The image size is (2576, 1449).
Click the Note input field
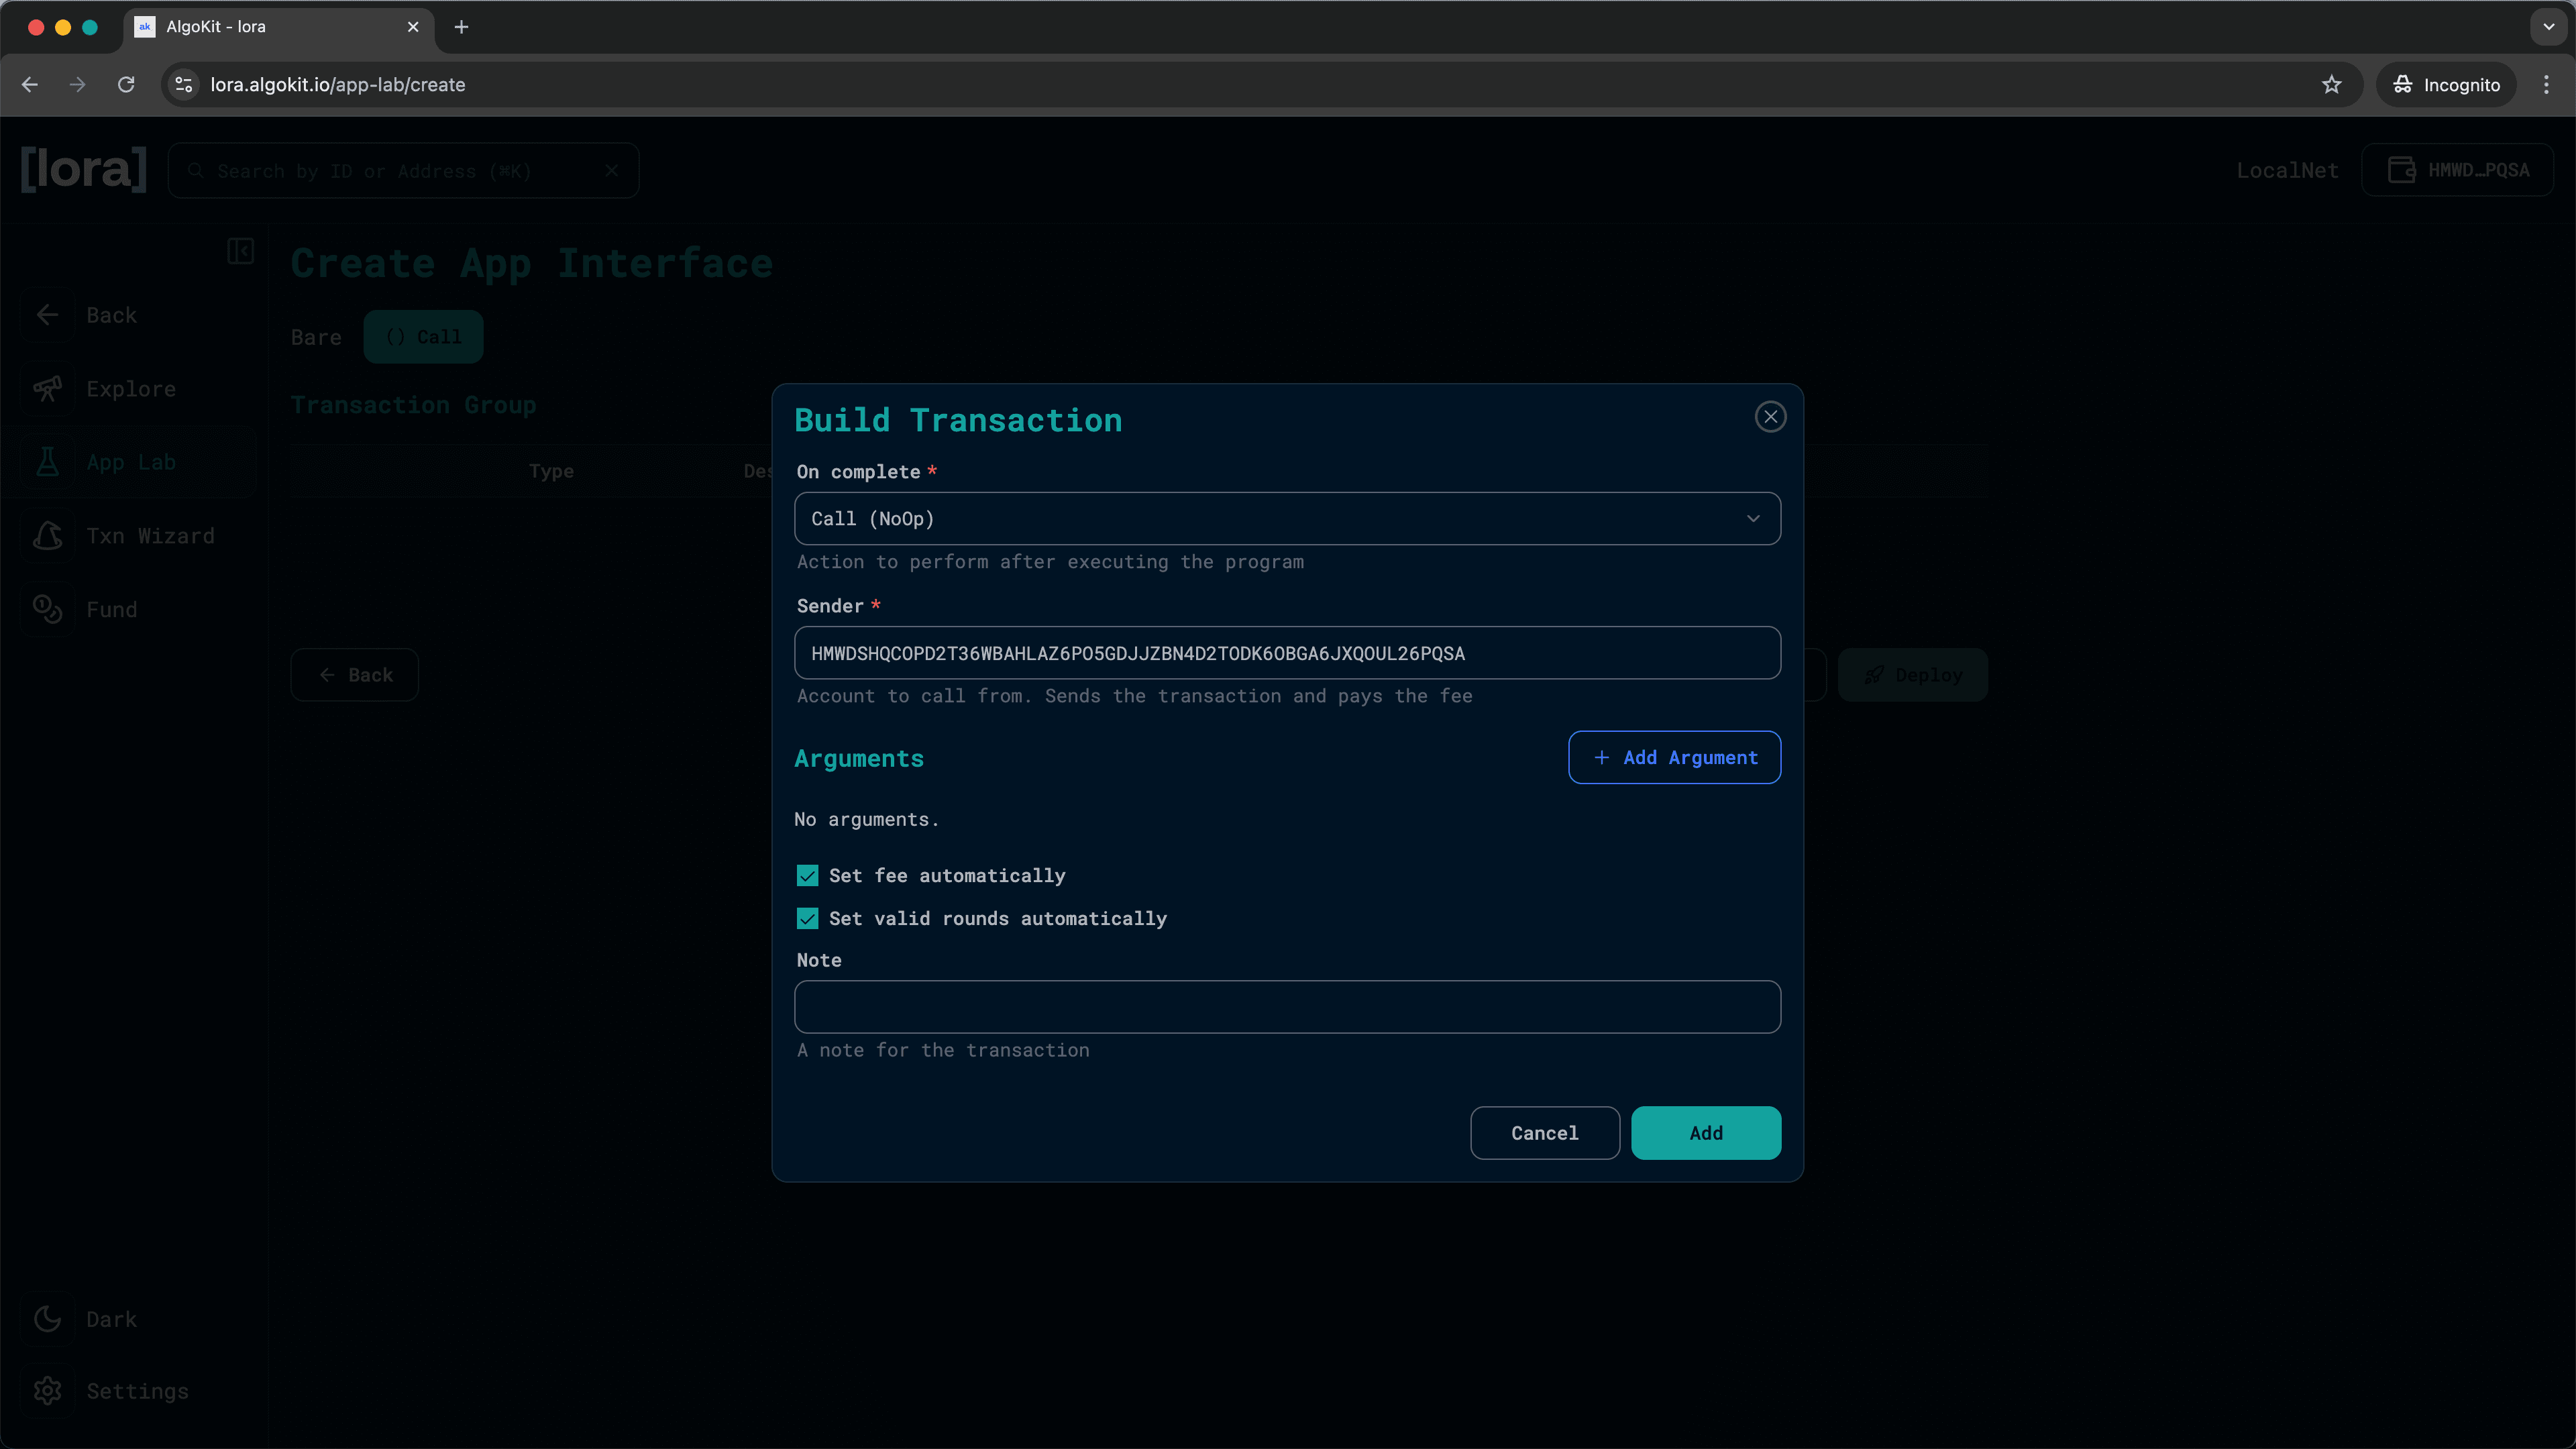[1286, 1007]
